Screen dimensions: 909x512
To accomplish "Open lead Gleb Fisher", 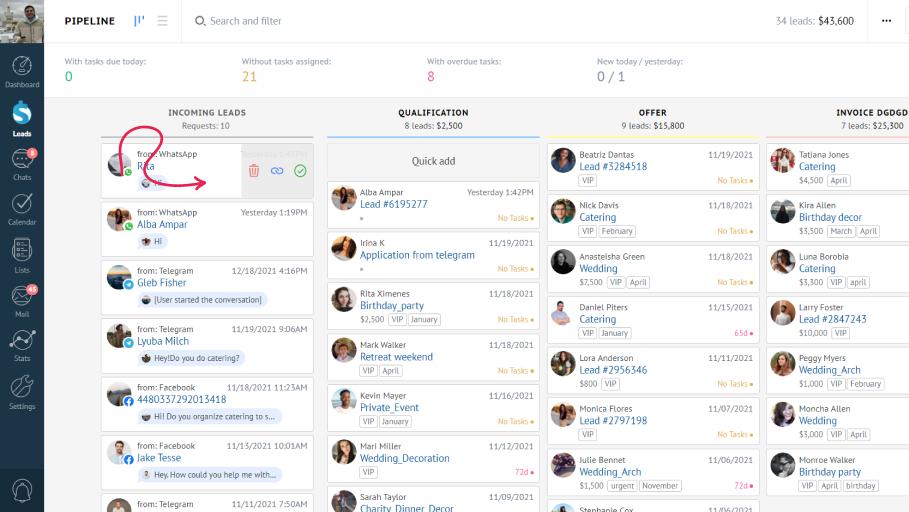I will tap(161, 283).
